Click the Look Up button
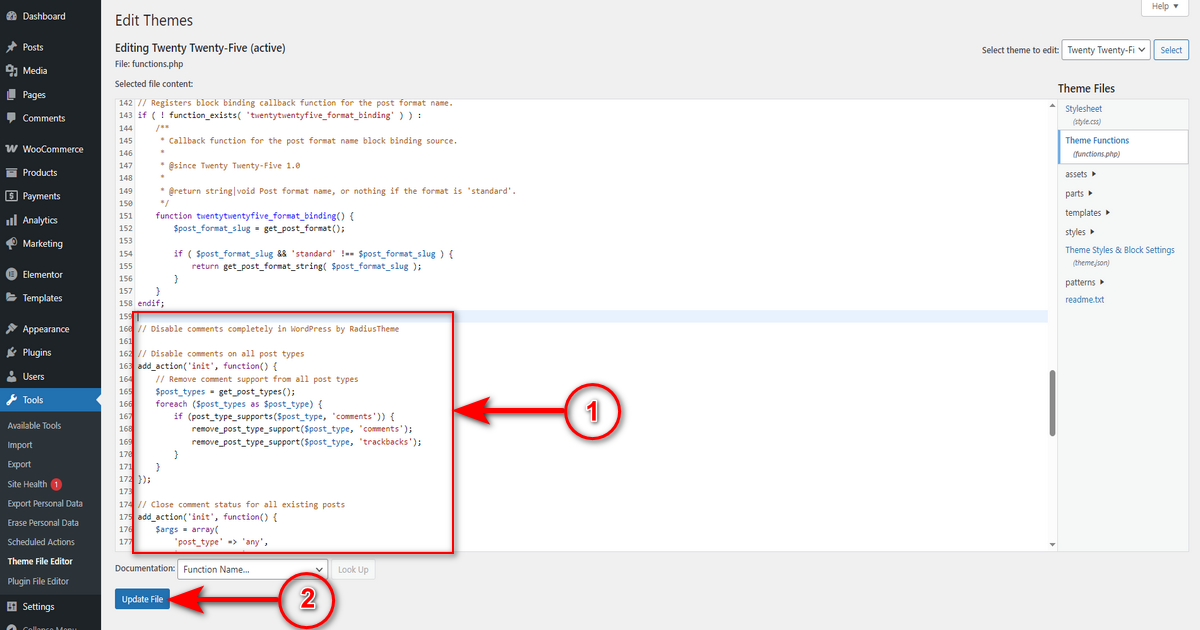 [x=353, y=570]
